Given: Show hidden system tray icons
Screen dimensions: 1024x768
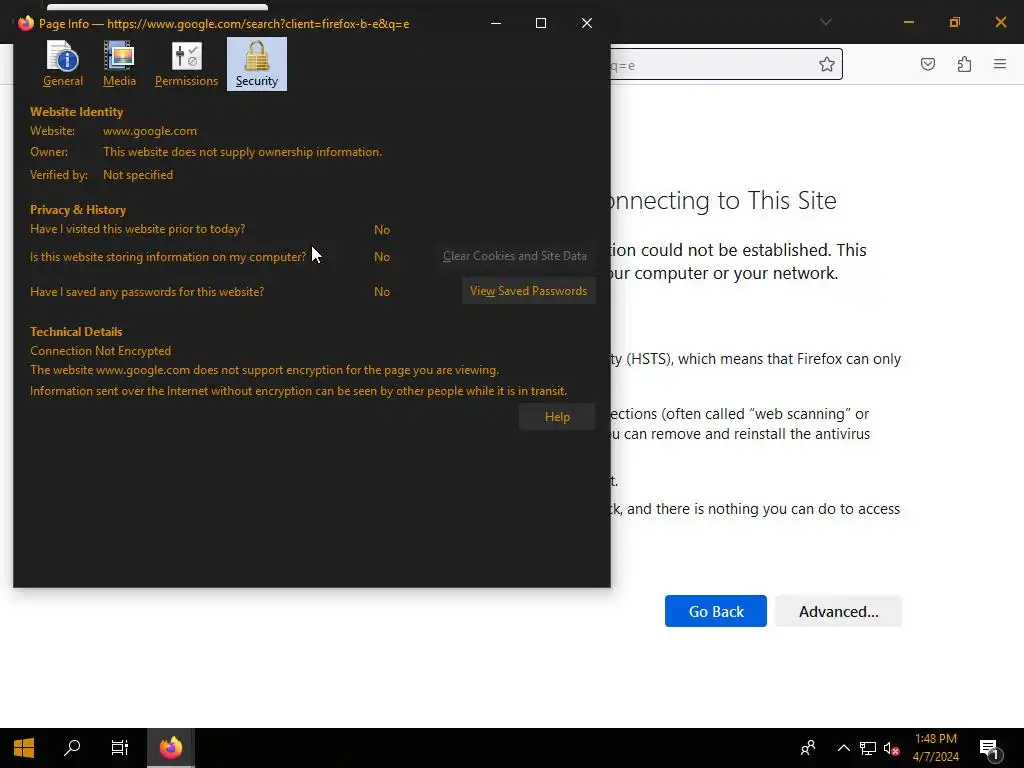Looking at the screenshot, I should tap(844, 748).
